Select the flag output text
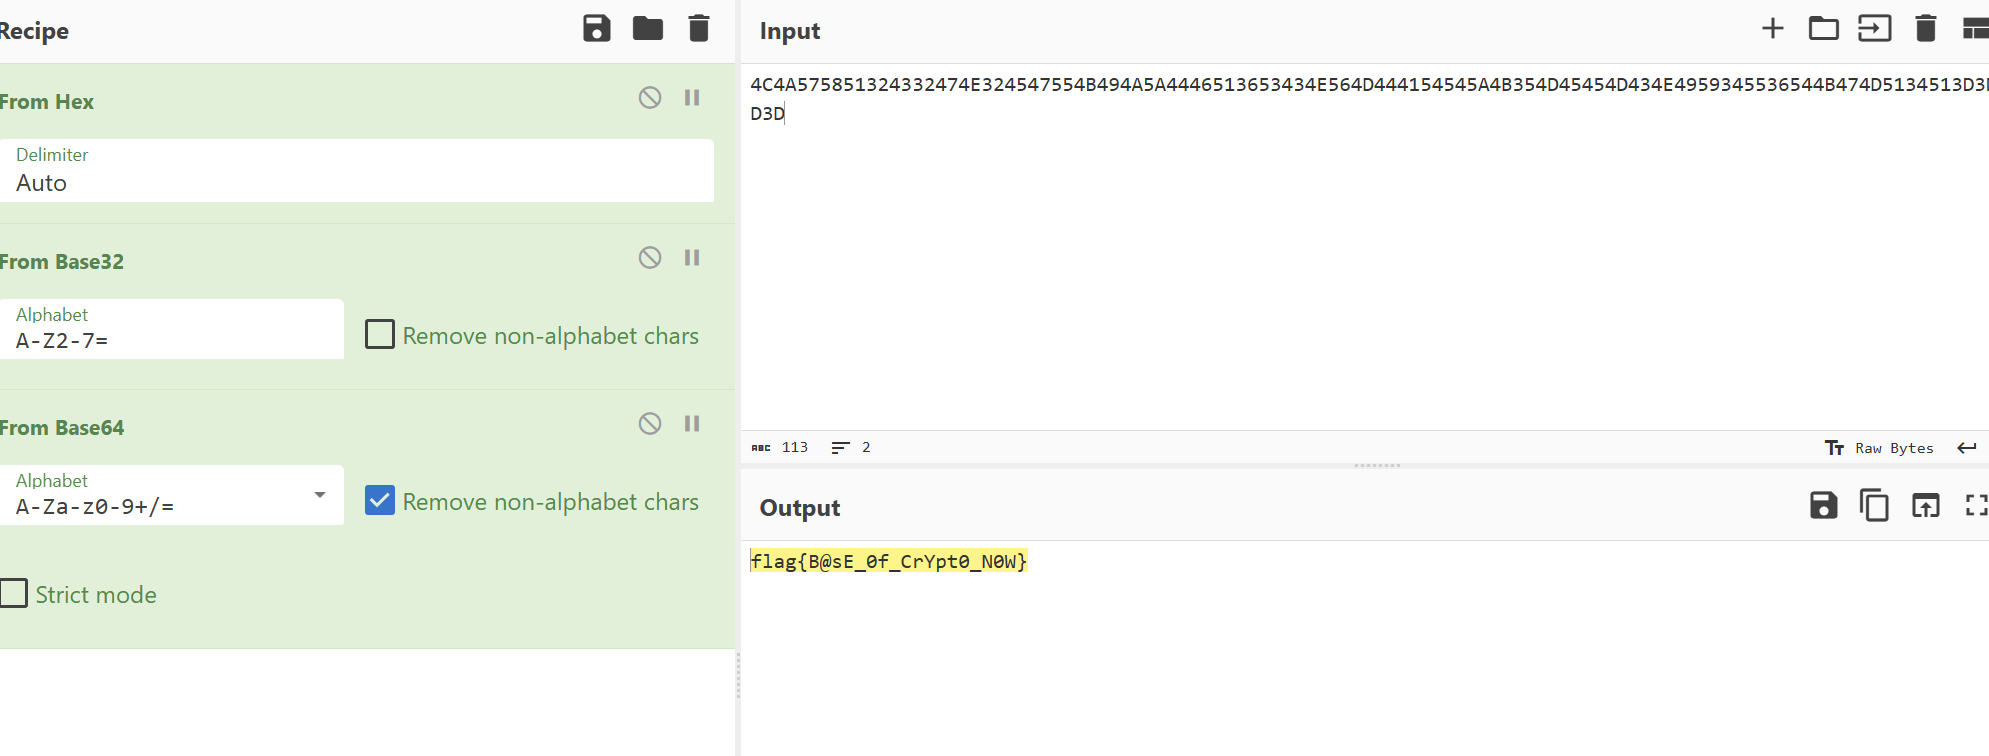The width and height of the screenshot is (1989, 756). 889,561
